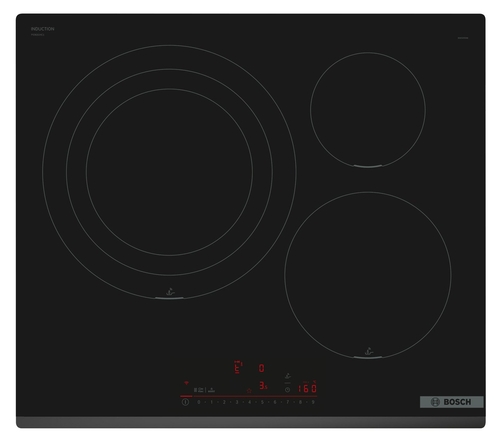The image size is (500, 443).
Task: Touch the lower-right cooking zone
Action: click(368, 275)
